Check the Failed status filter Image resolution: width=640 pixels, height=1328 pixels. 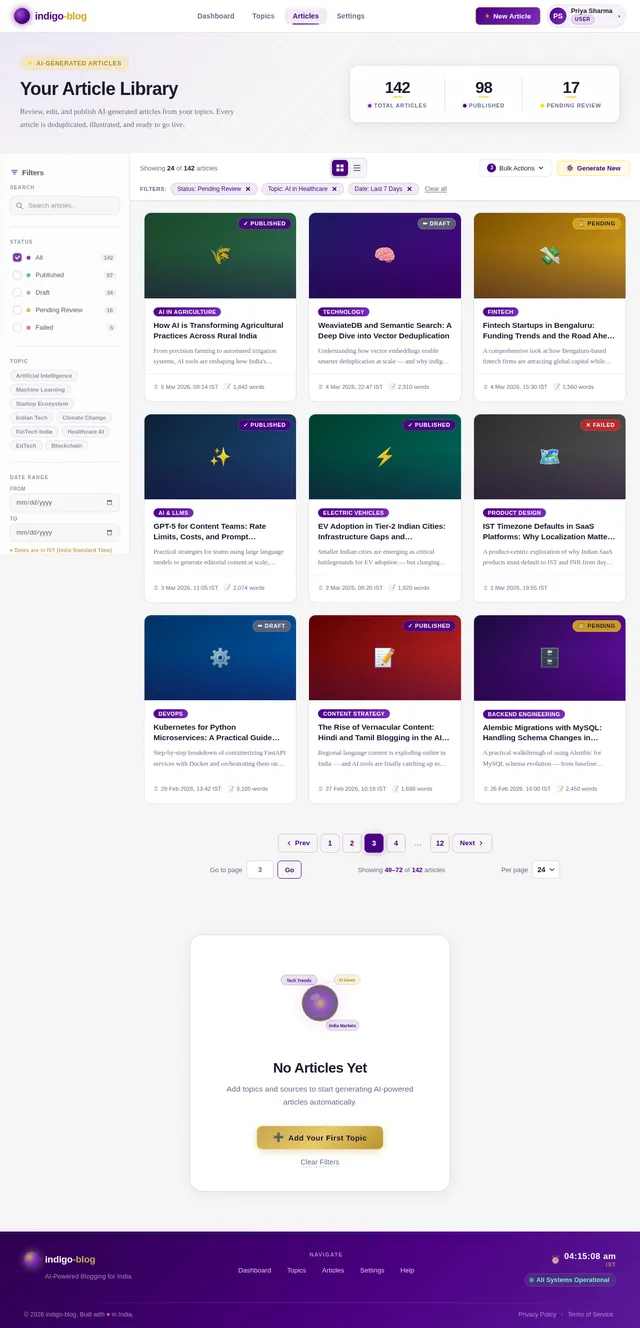pos(17,327)
